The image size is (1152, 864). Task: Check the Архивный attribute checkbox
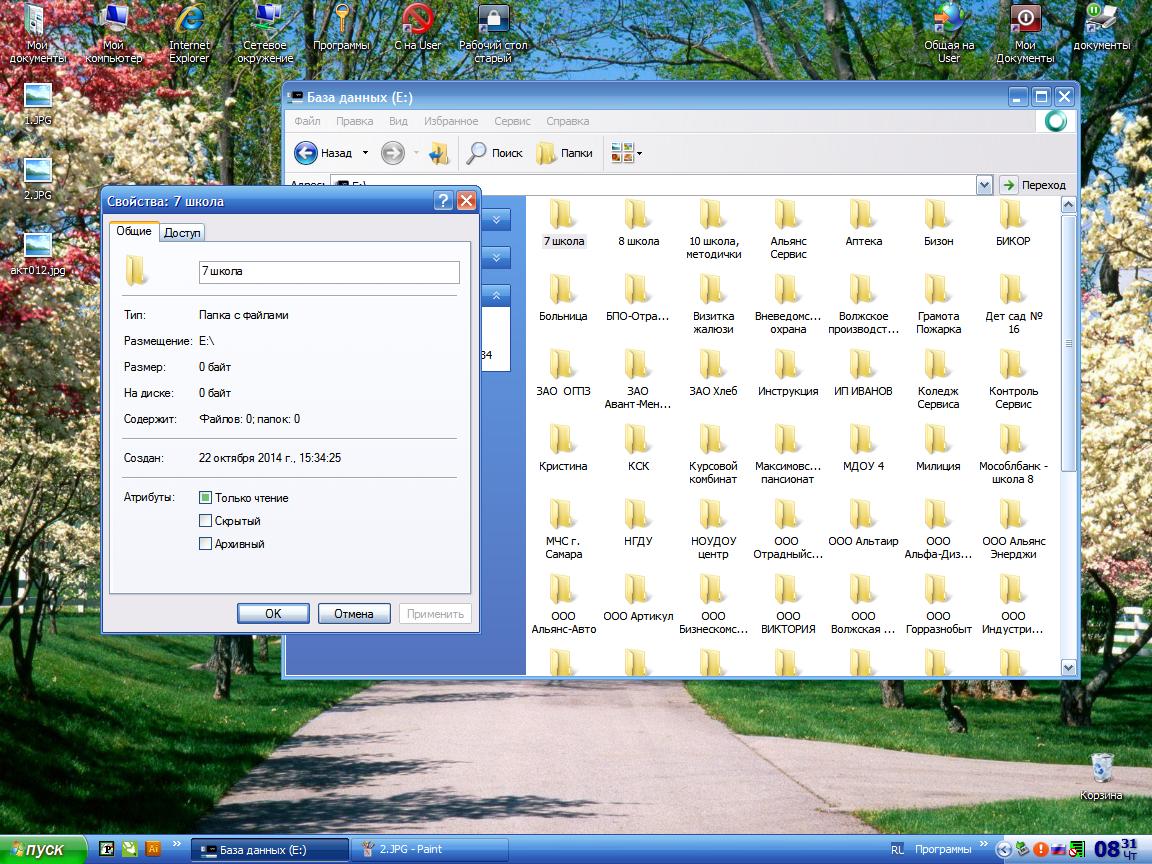tap(206, 544)
